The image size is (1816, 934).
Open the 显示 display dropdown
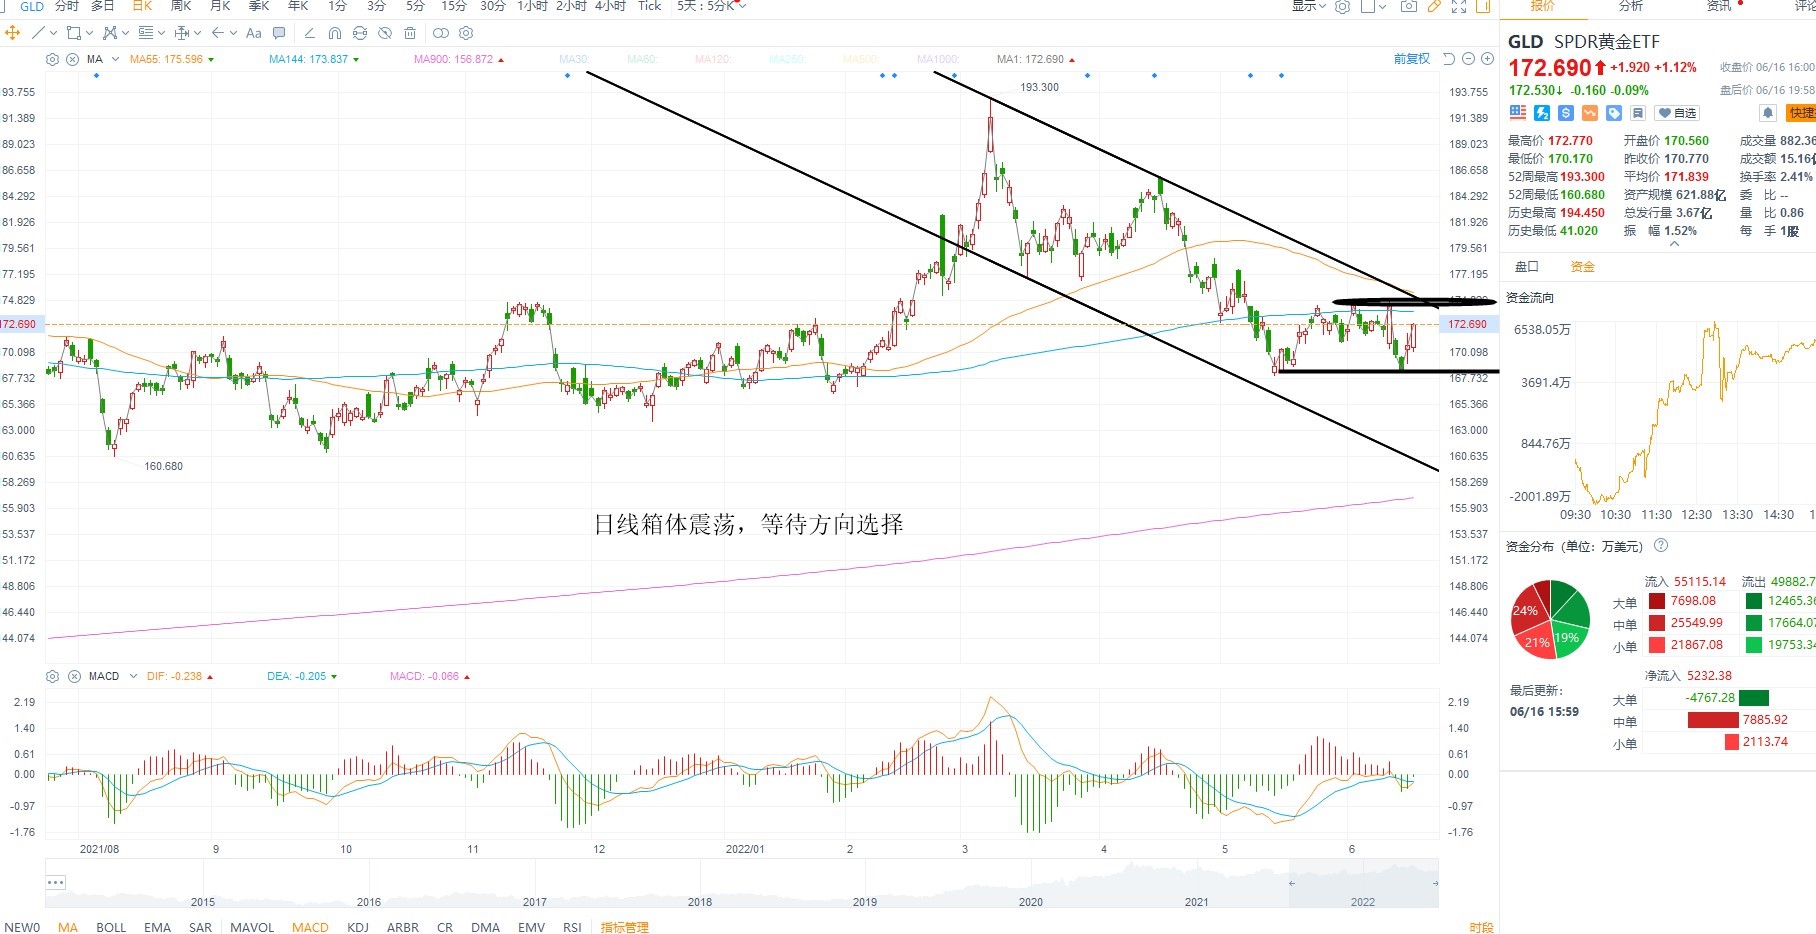(1308, 6)
